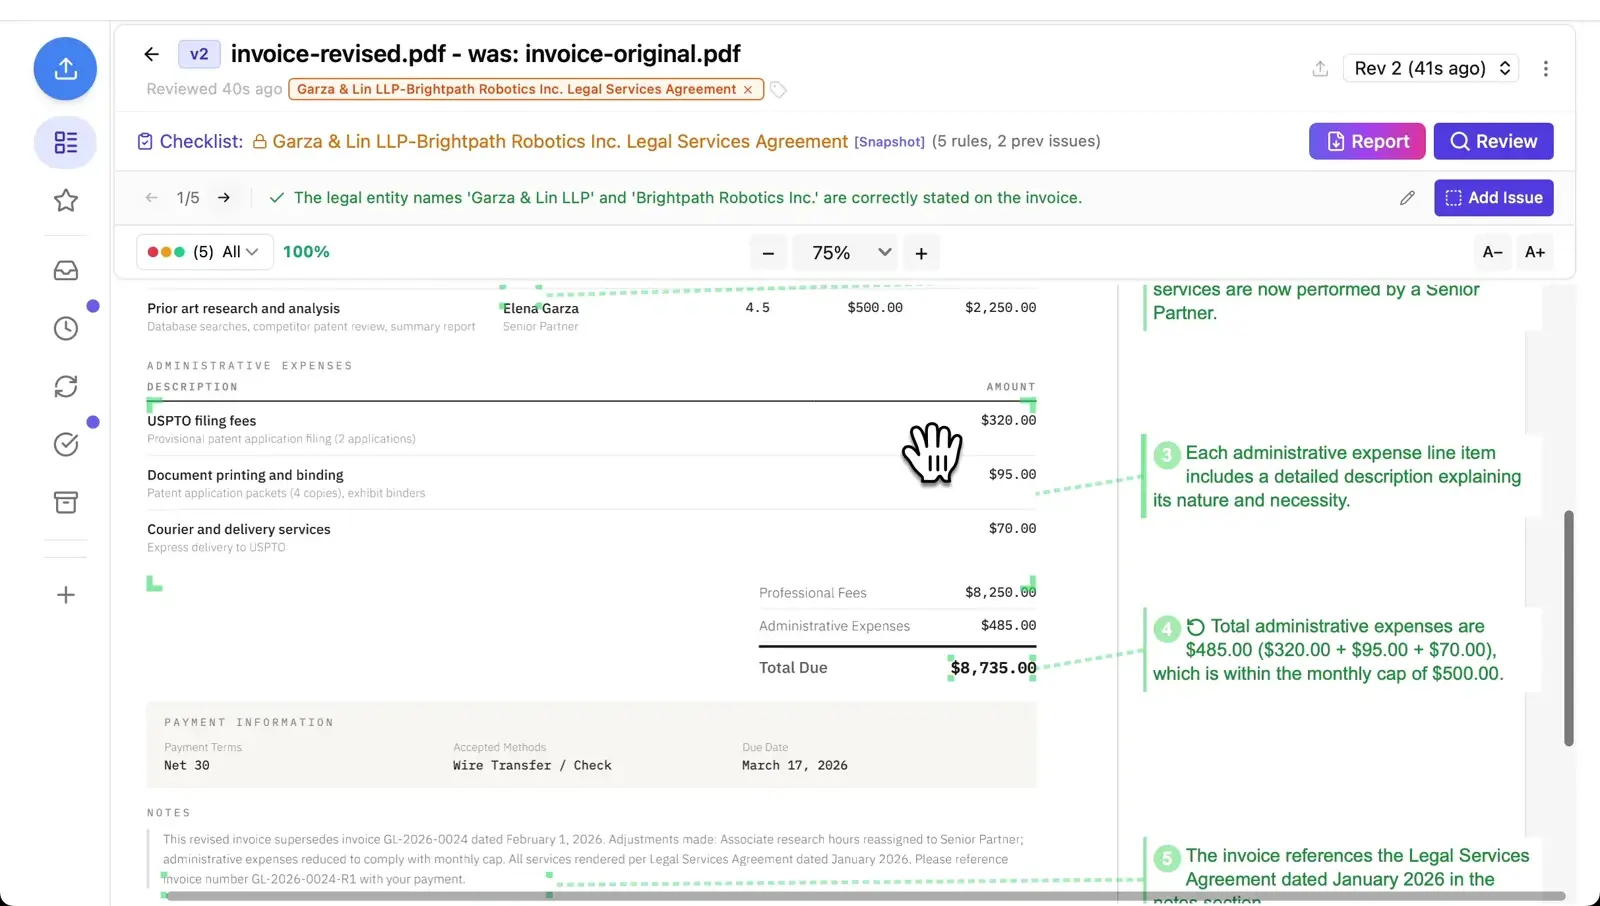The height and width of the screenshot is (906, 1600).
Task: Edit the checklist rule with the pencil icon
Action: coord(1407,198)
